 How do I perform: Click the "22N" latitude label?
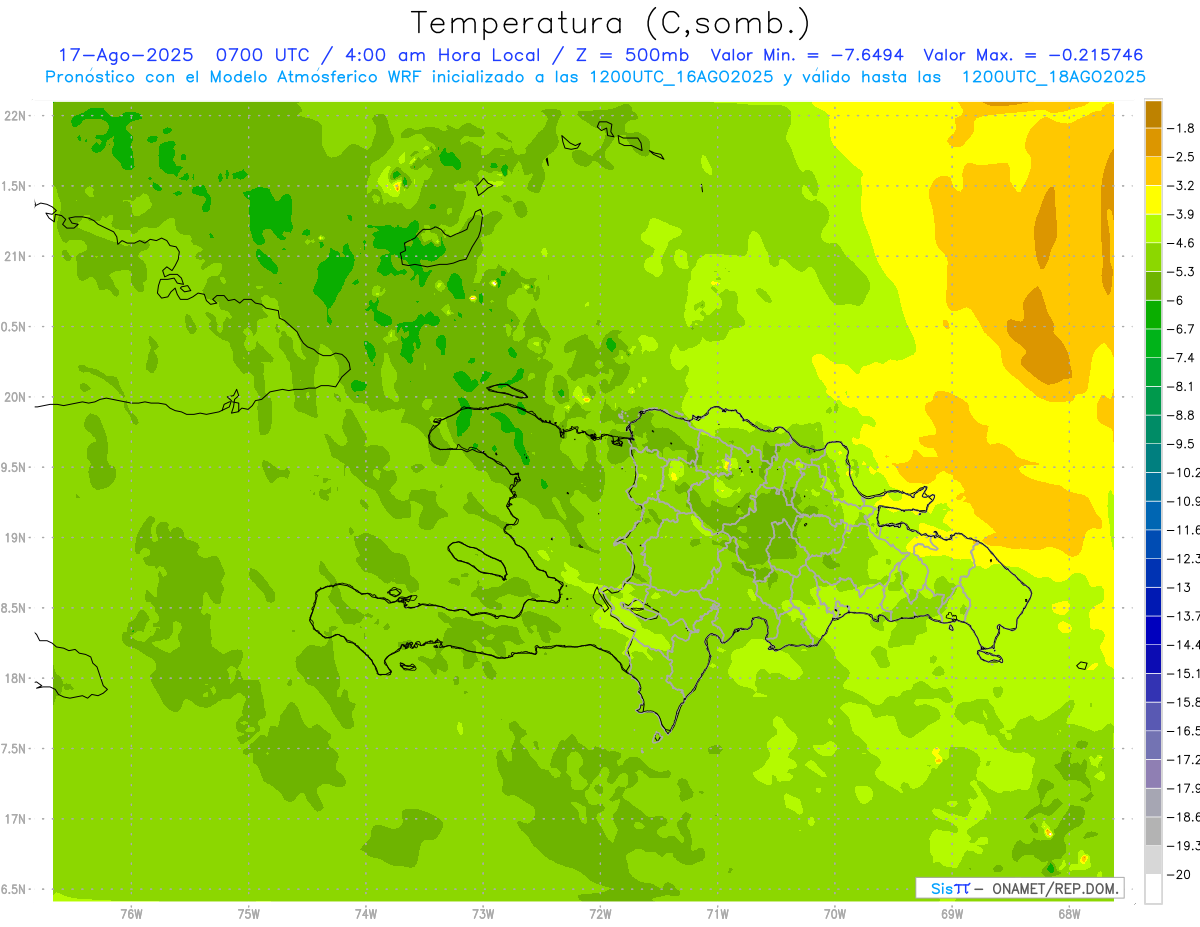(15, 116)
